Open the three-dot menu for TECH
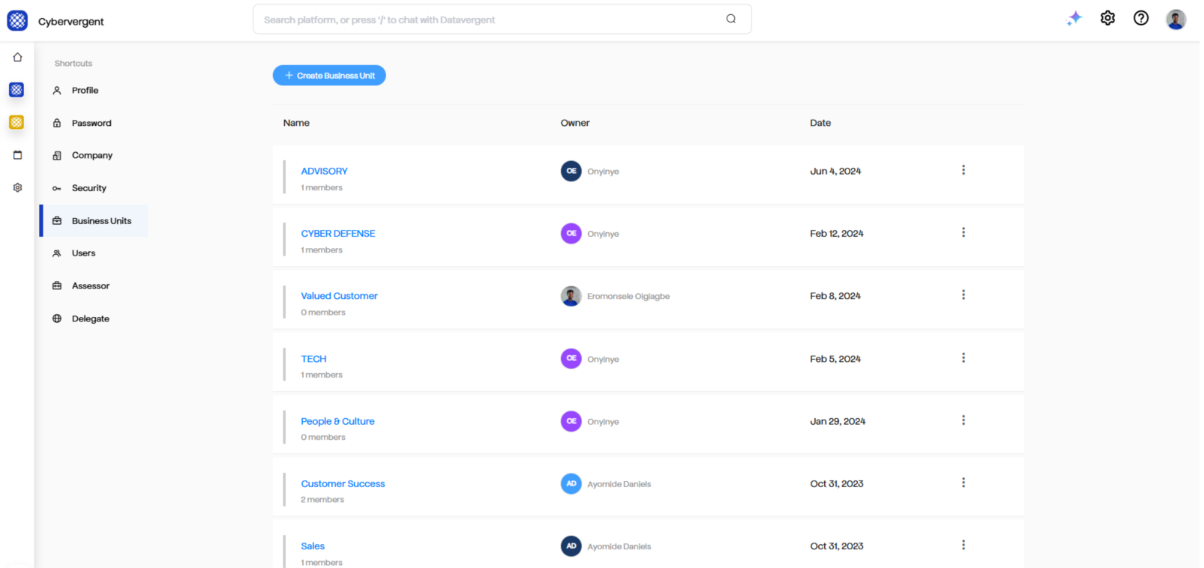The image size is (1204, 568). [x=963, y=358]
